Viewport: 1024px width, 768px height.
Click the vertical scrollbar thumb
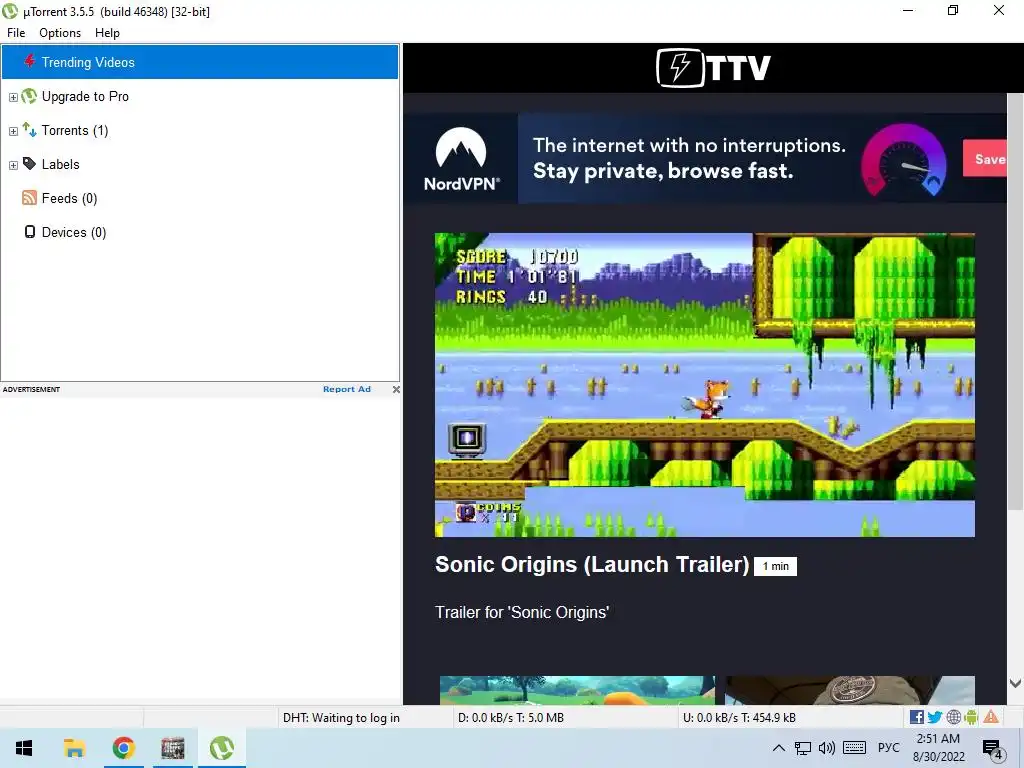pos(1015,301)
